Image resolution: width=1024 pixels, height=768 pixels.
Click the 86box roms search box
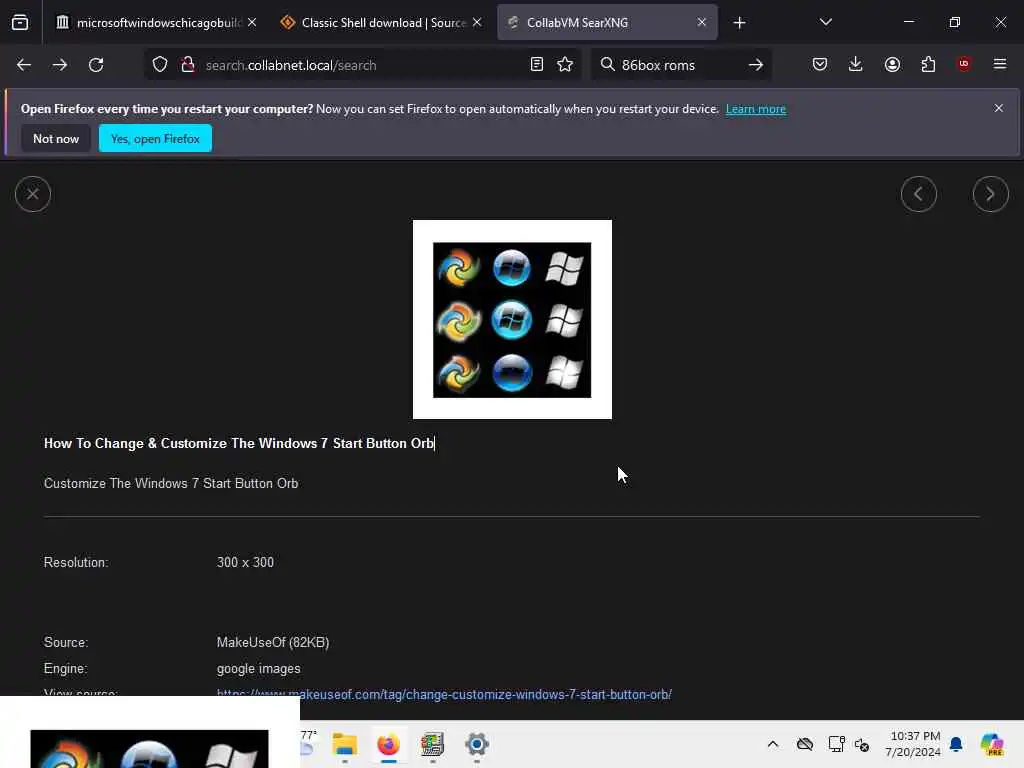tap(679, 65)
